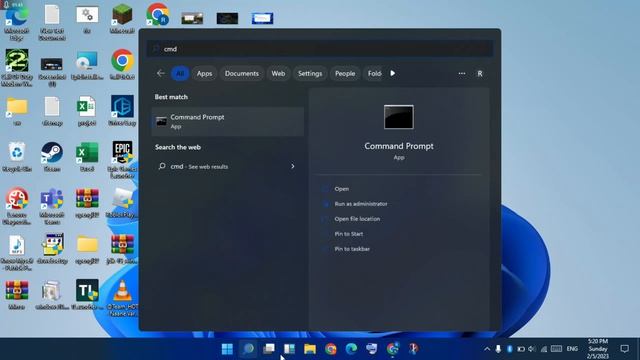The width and height of the screenshot is (640, 360).
Task: Open the notification center icon
Action: pos(624,349)
